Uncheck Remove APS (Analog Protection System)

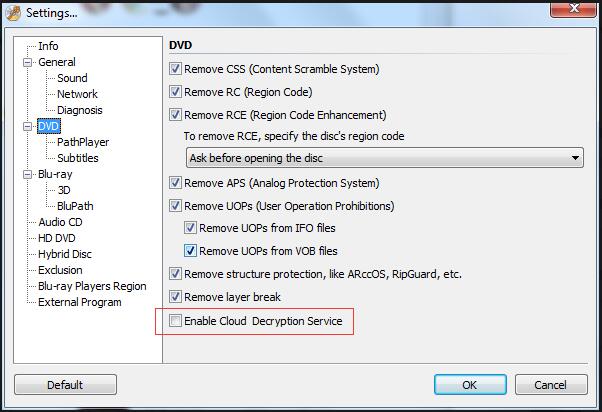(x=176, y=184)
